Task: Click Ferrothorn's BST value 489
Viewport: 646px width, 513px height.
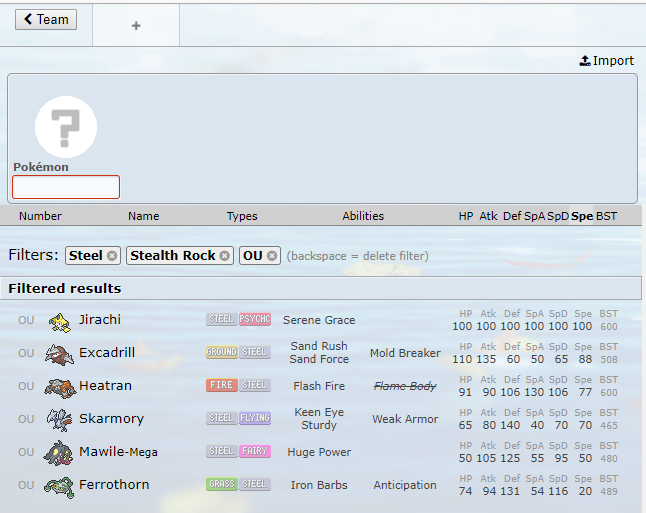Action: pyautogui.click(x=609, y=492)
